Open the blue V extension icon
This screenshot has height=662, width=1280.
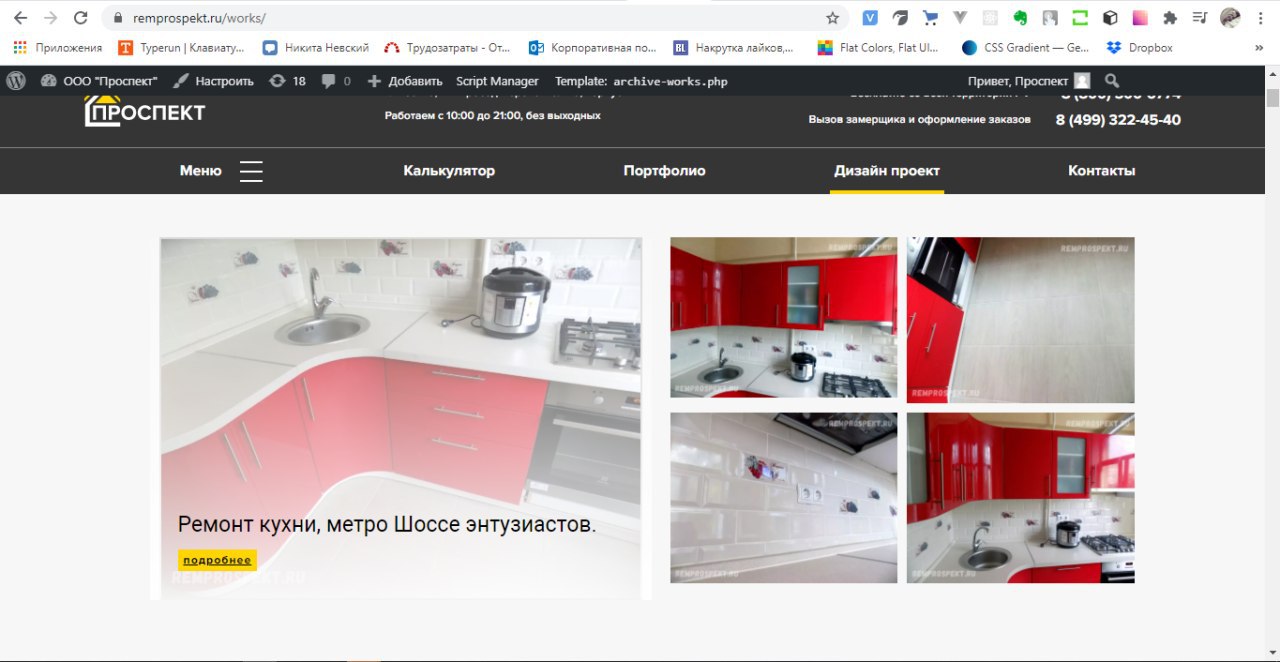point(871,18)
